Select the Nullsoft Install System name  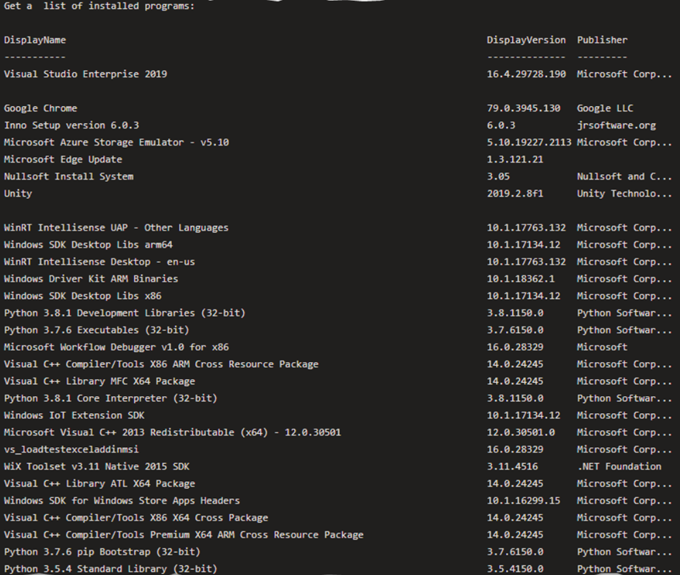(69, 176)
